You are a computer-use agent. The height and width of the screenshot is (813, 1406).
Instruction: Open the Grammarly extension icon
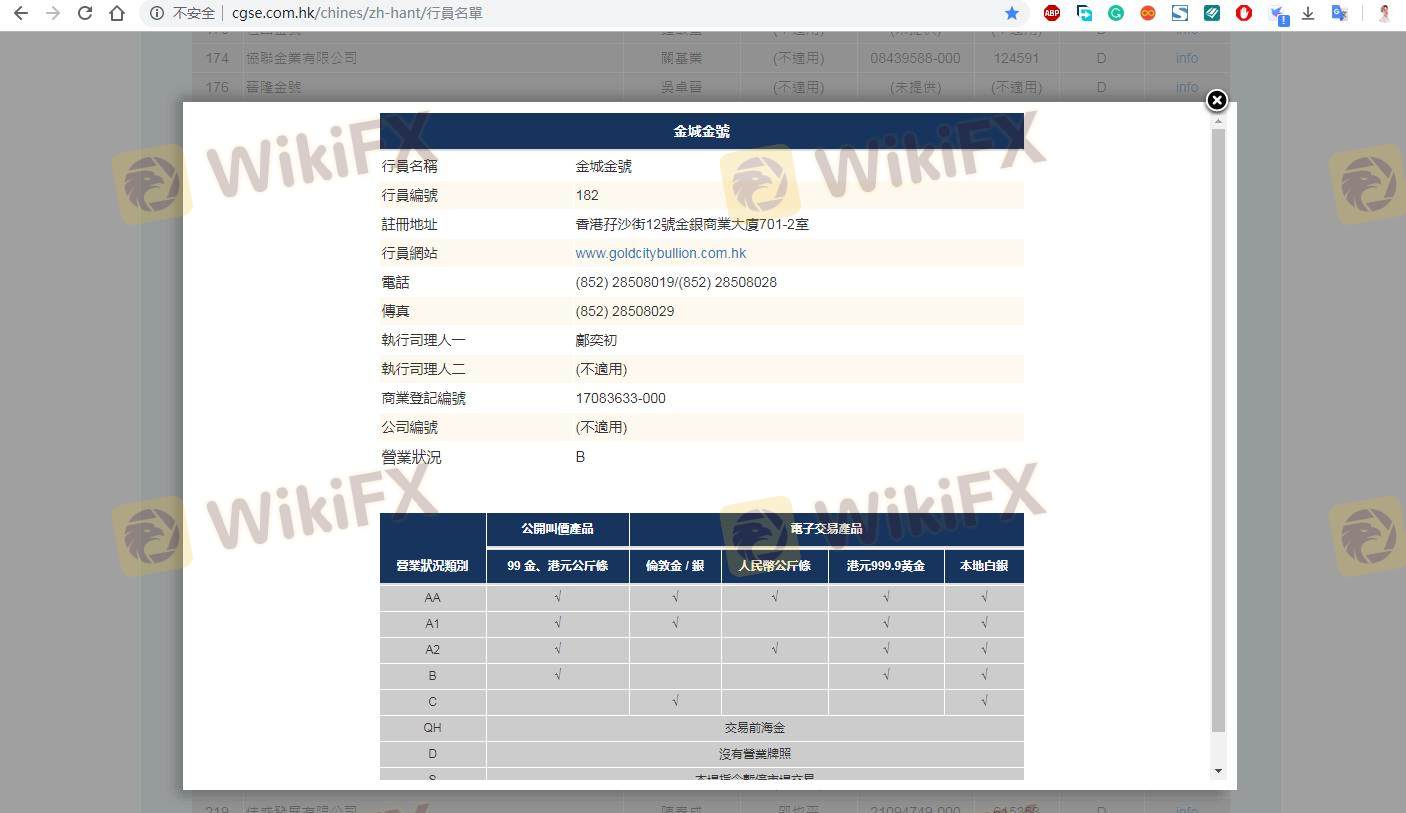click(1116, 13)
